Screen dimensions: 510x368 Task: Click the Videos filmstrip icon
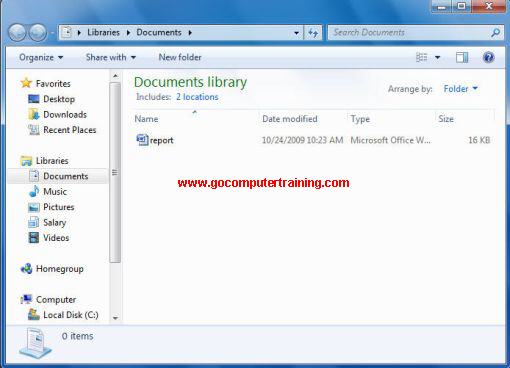[34, 238]
